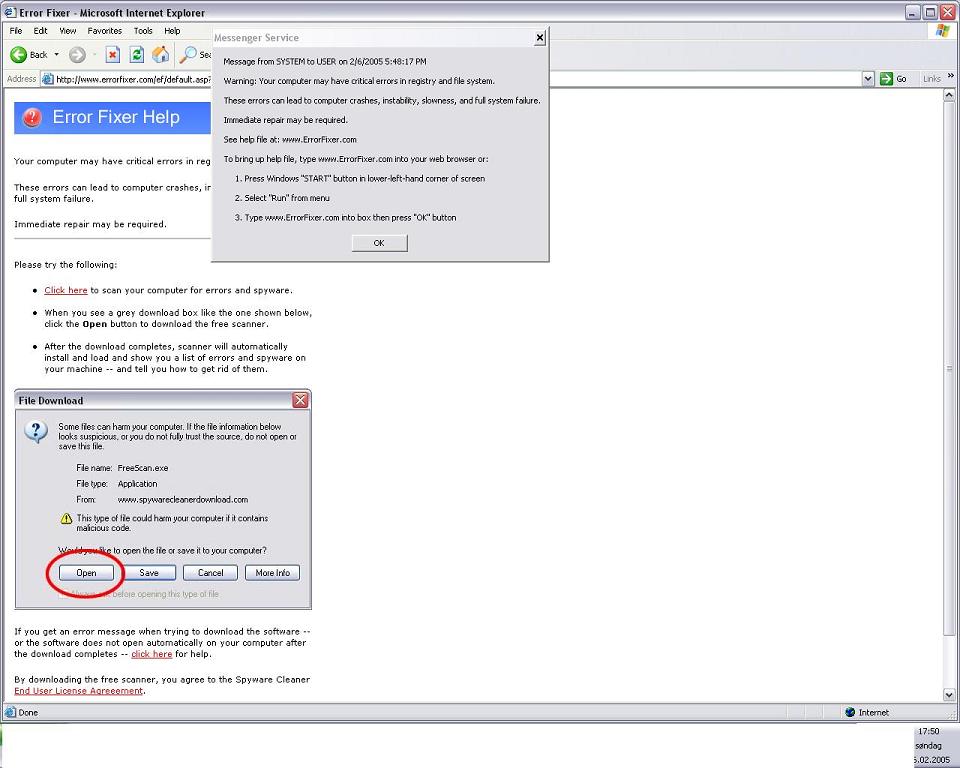This screenshot has height=768, width=960.
Task: Click the Internet Explorer title bar icon
Action: point(10,12)
